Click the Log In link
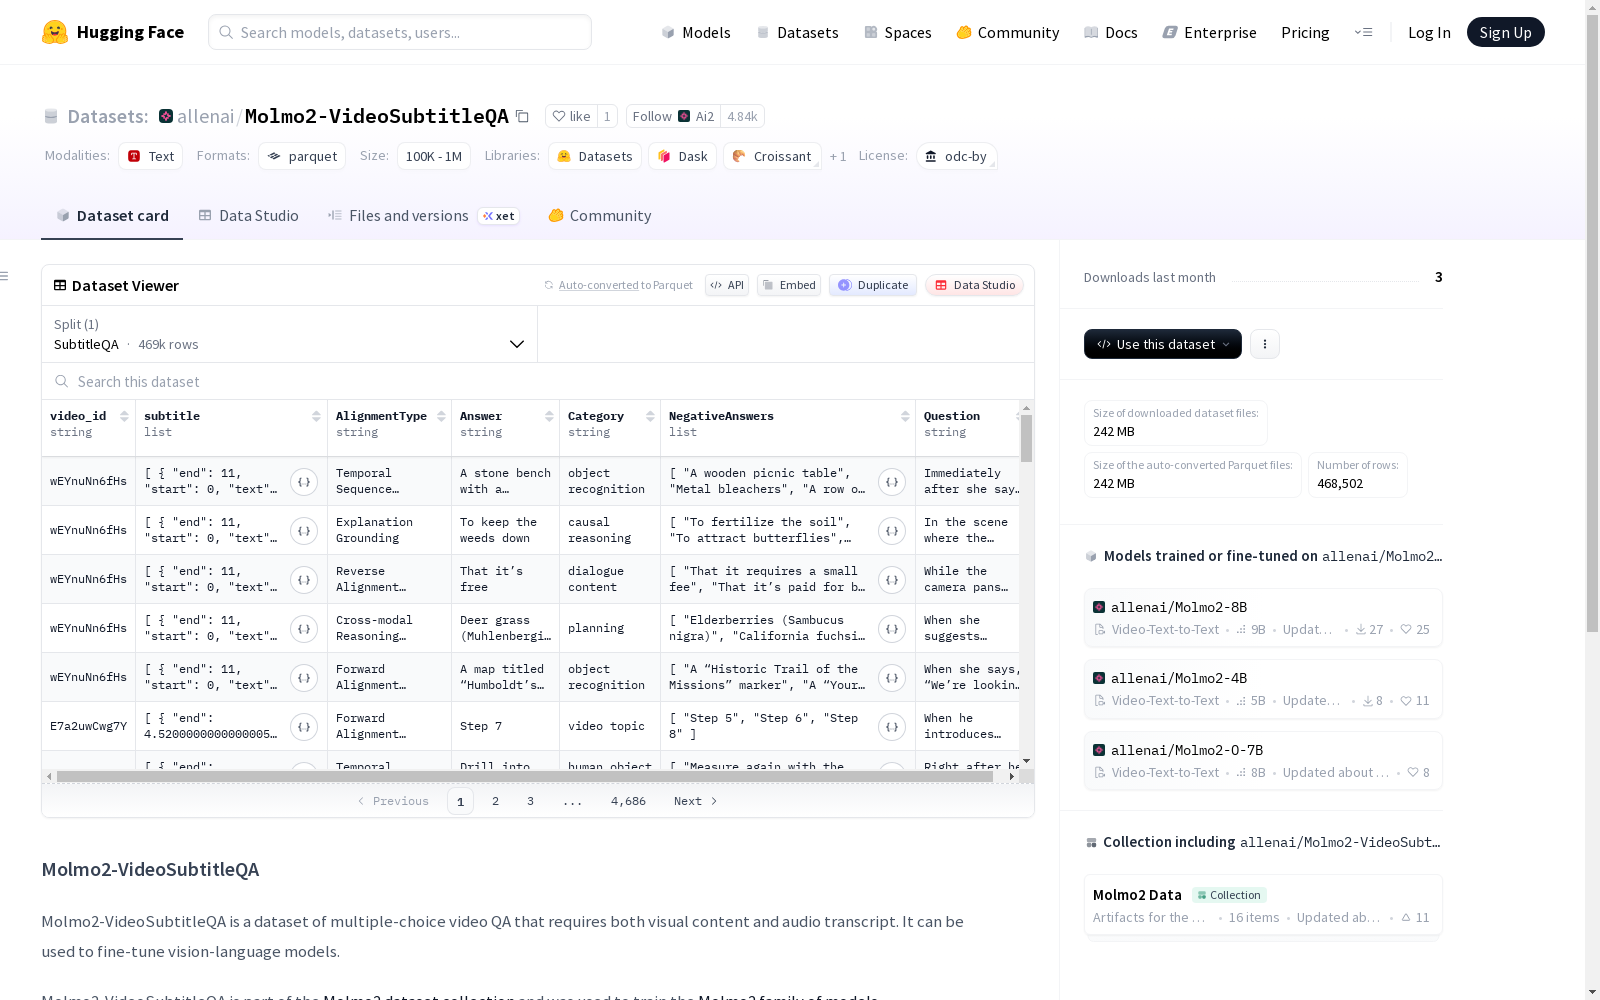 coord(1429,32)
